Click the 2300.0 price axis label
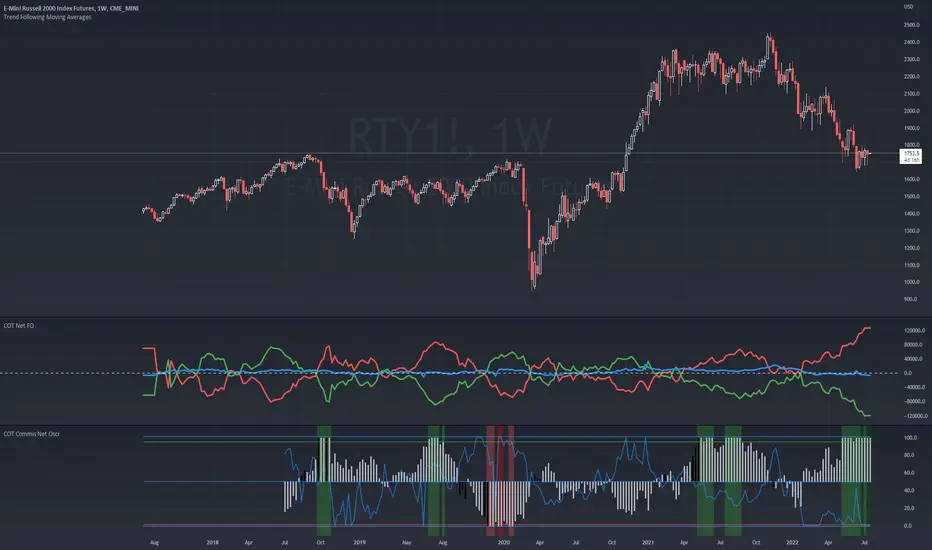Image resolution: width=932 pixels, height=550 pixels. (x=911, y=59)
